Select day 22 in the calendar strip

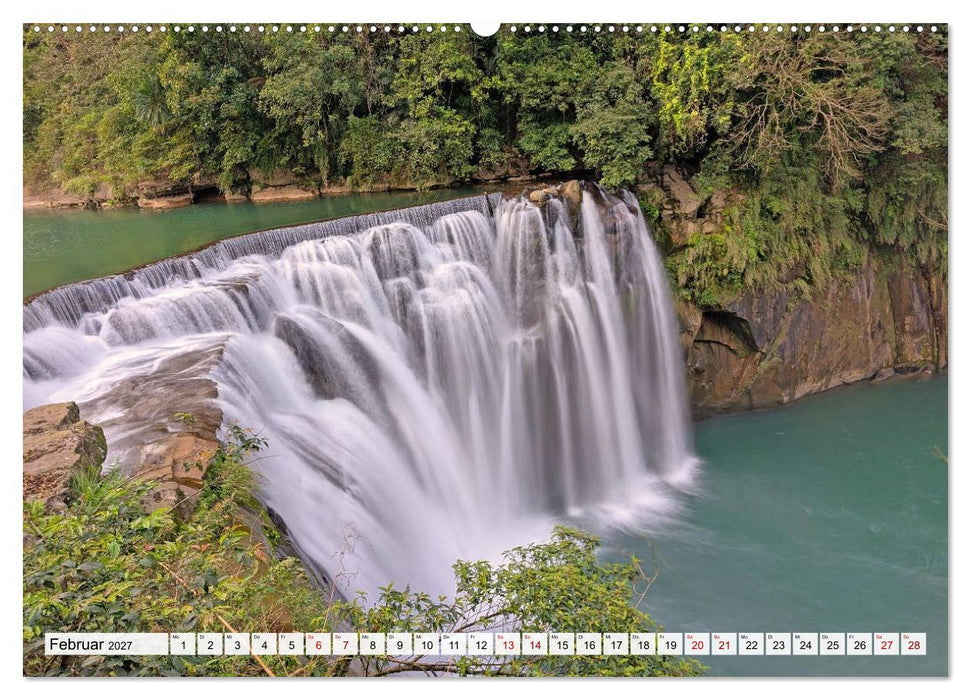(752, 644)
